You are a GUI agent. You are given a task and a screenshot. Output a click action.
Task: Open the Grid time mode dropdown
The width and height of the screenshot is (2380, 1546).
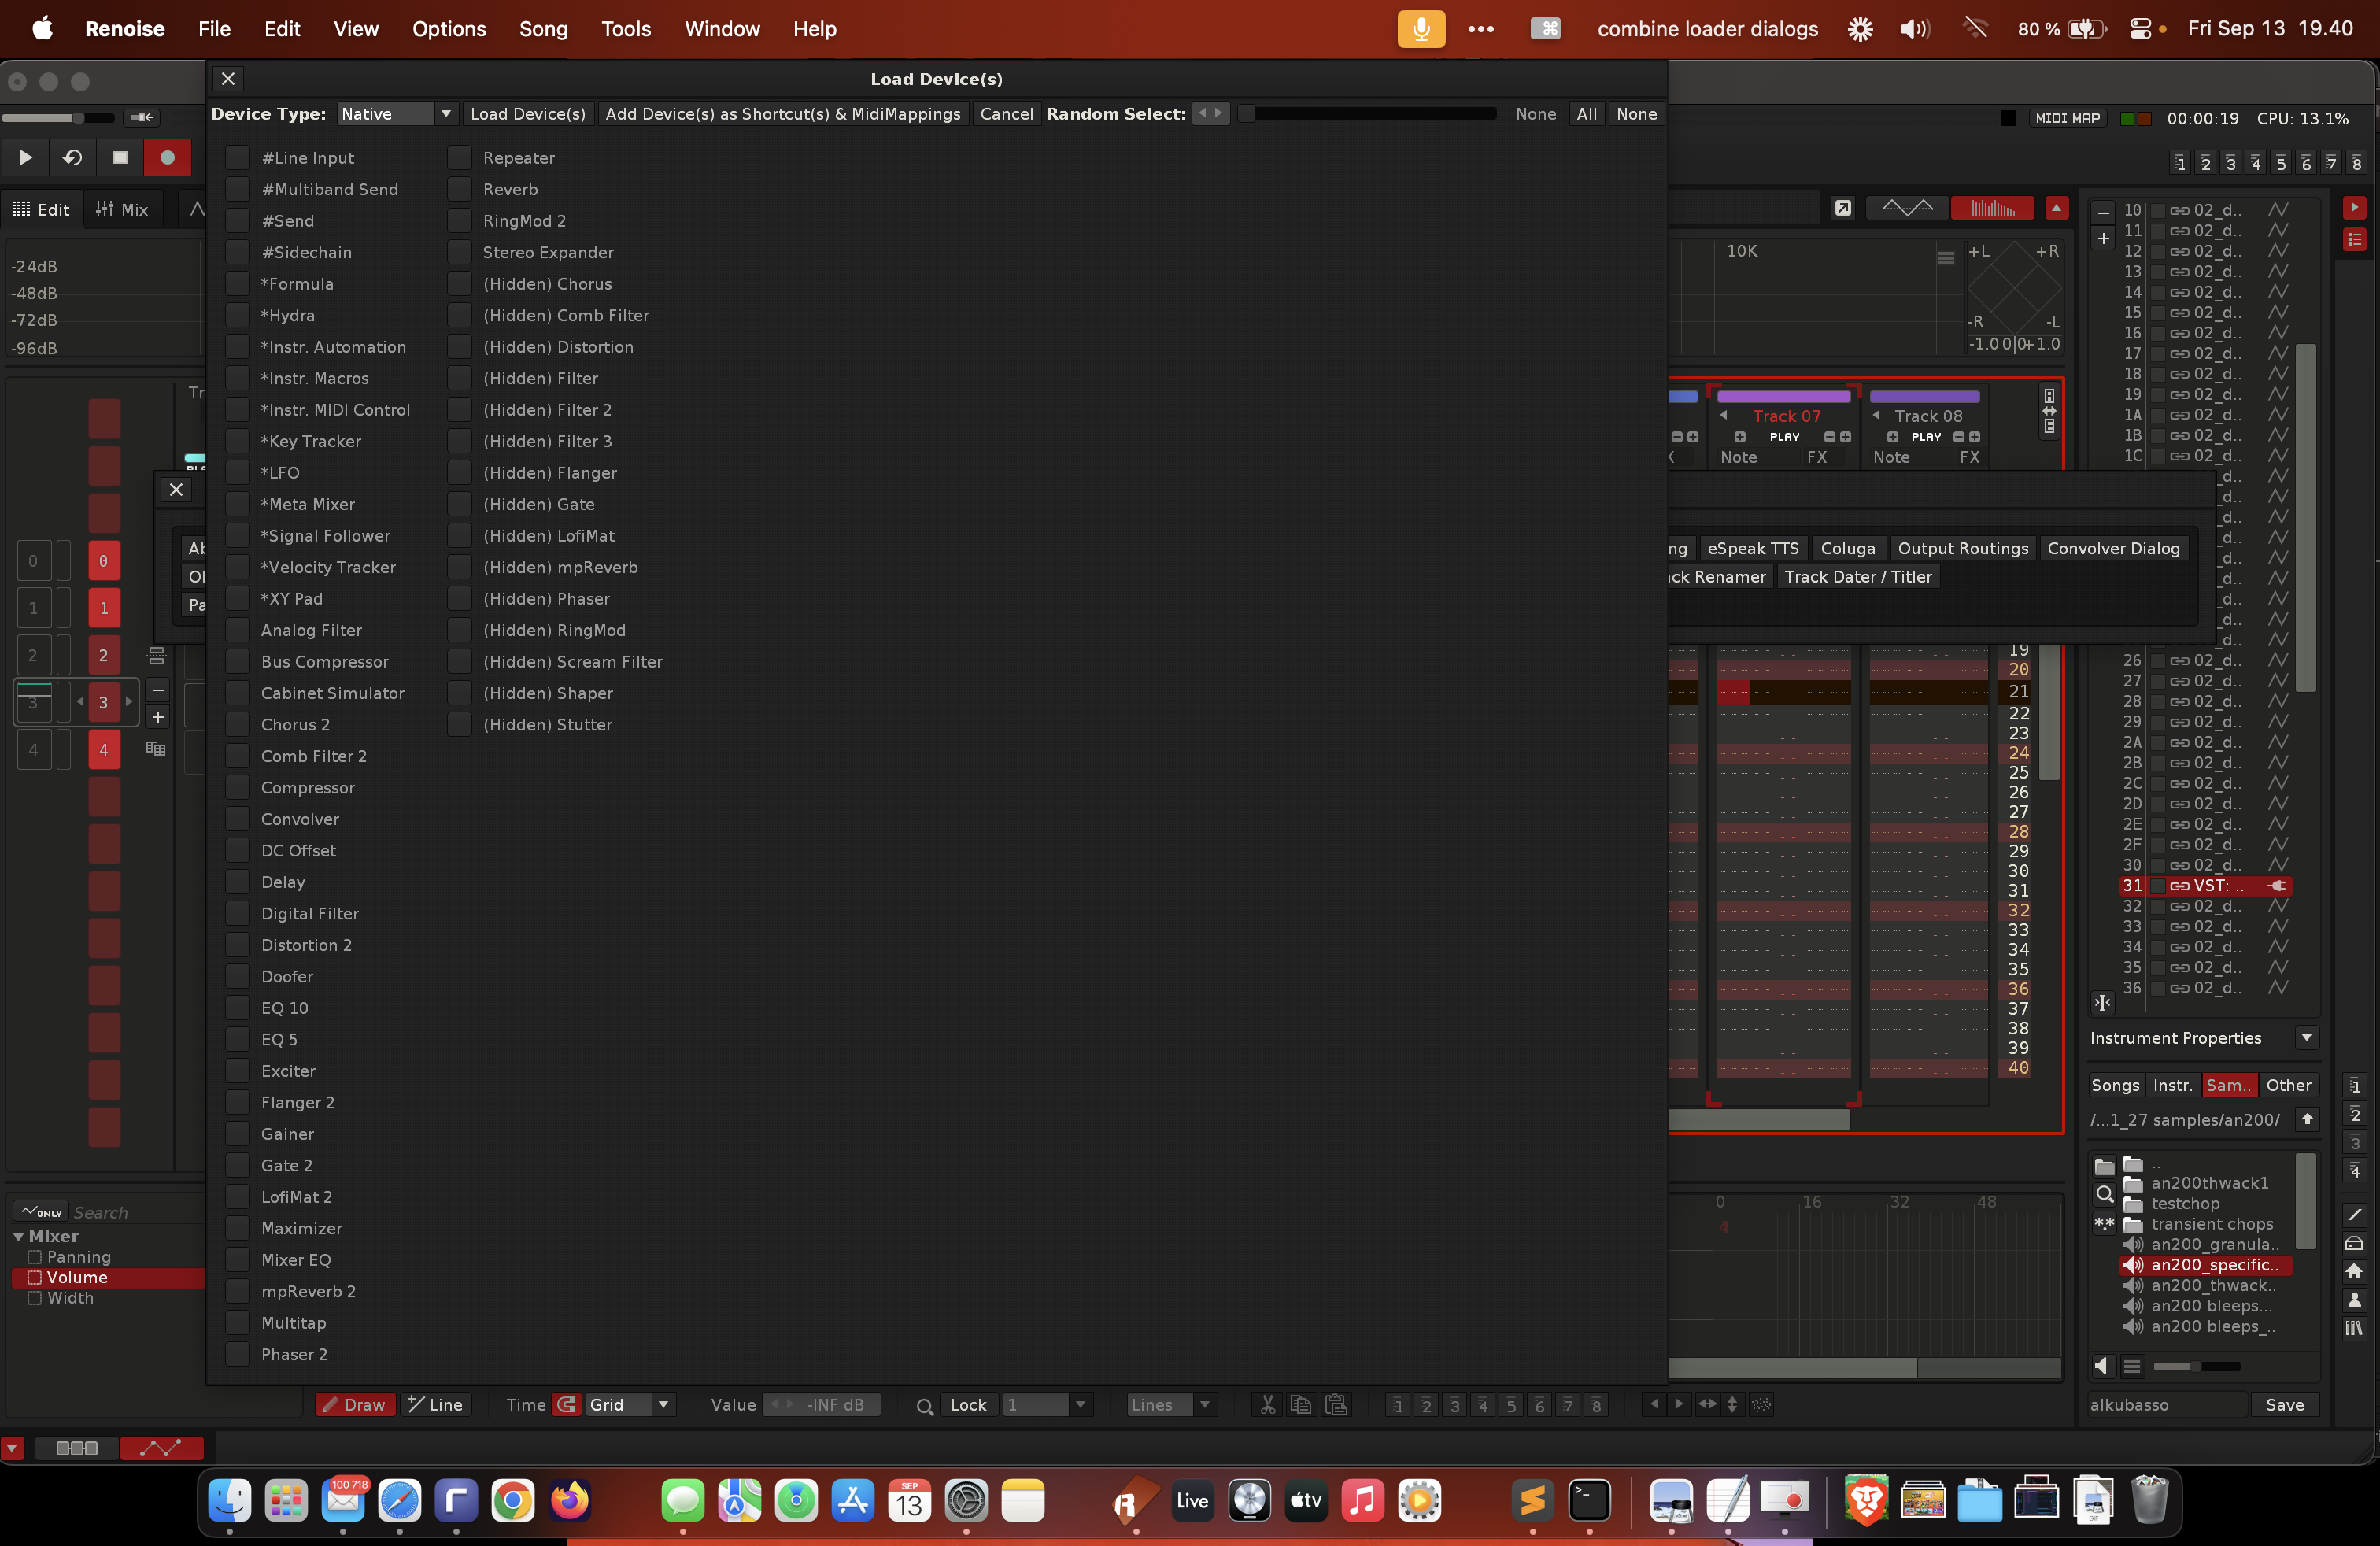click(x=629, y=1404)
